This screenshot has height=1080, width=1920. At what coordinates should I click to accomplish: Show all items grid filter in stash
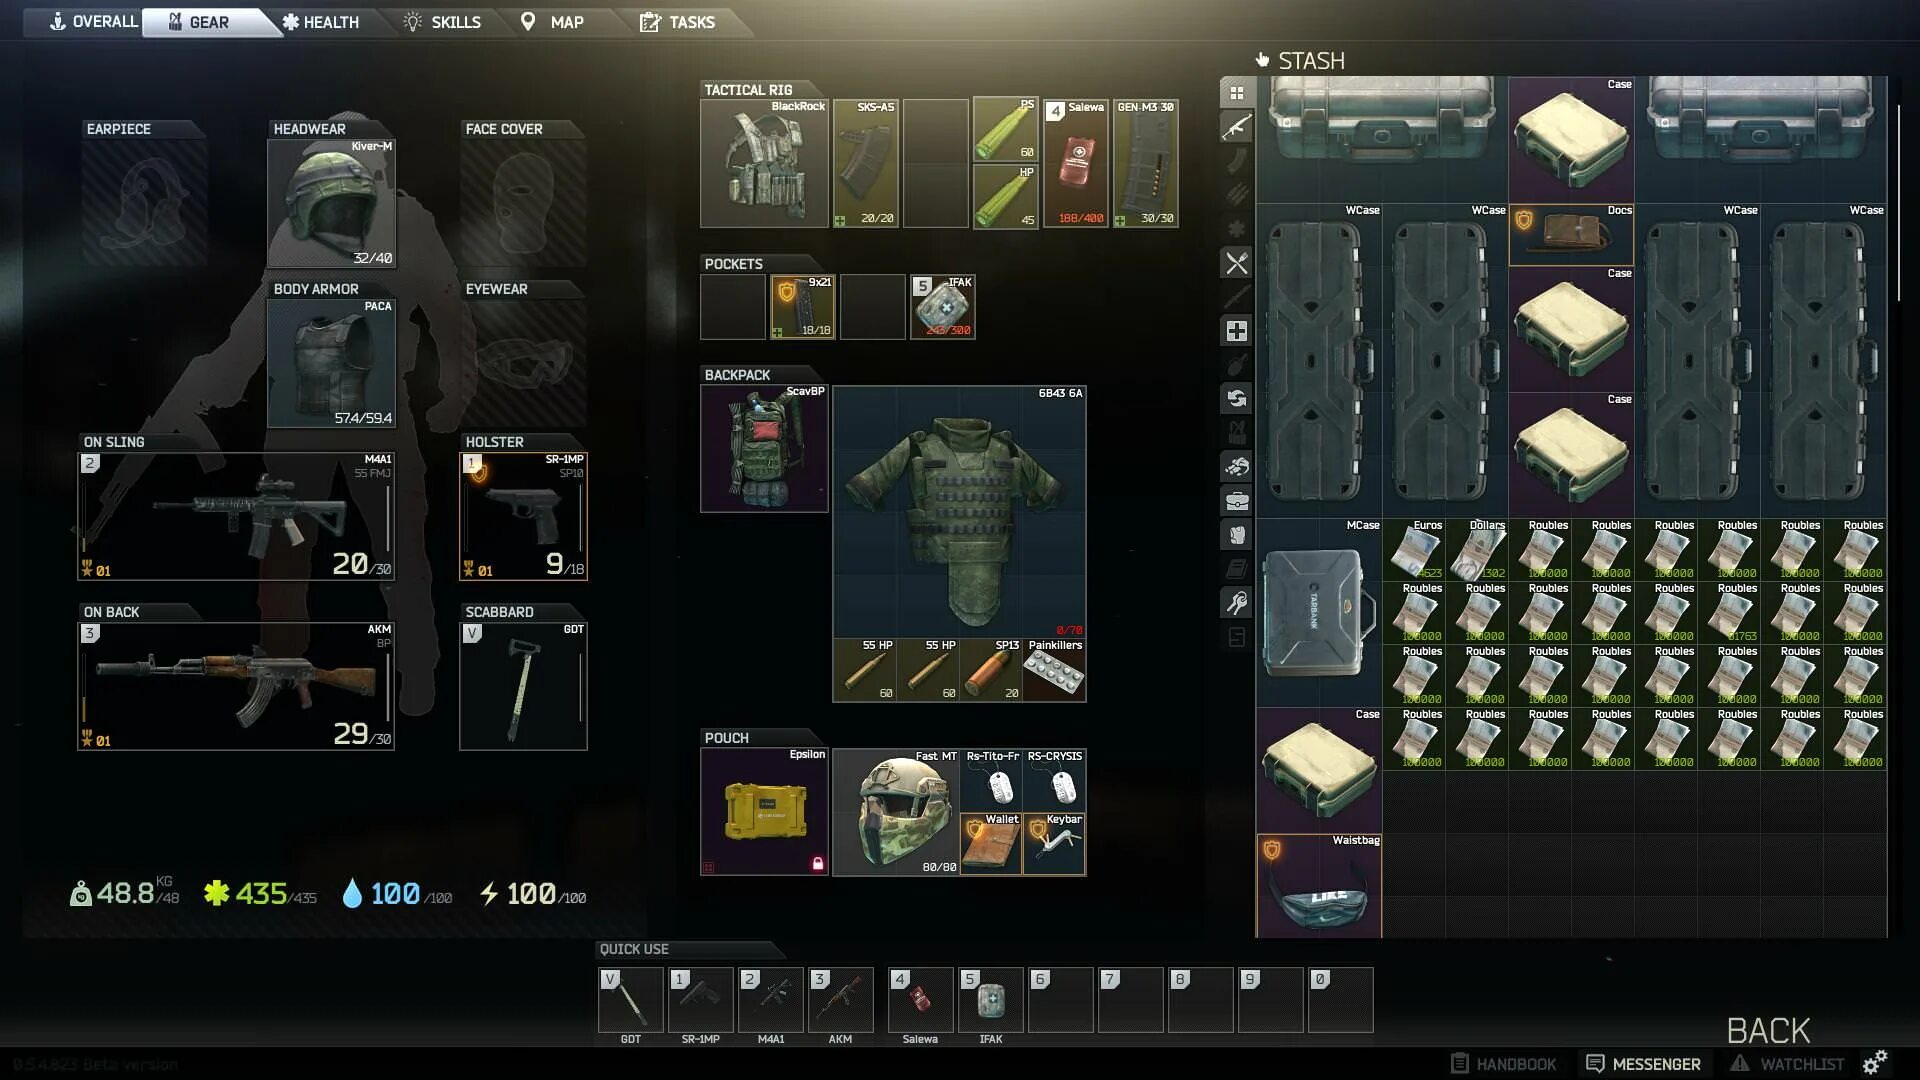(x=1237, y=93)
